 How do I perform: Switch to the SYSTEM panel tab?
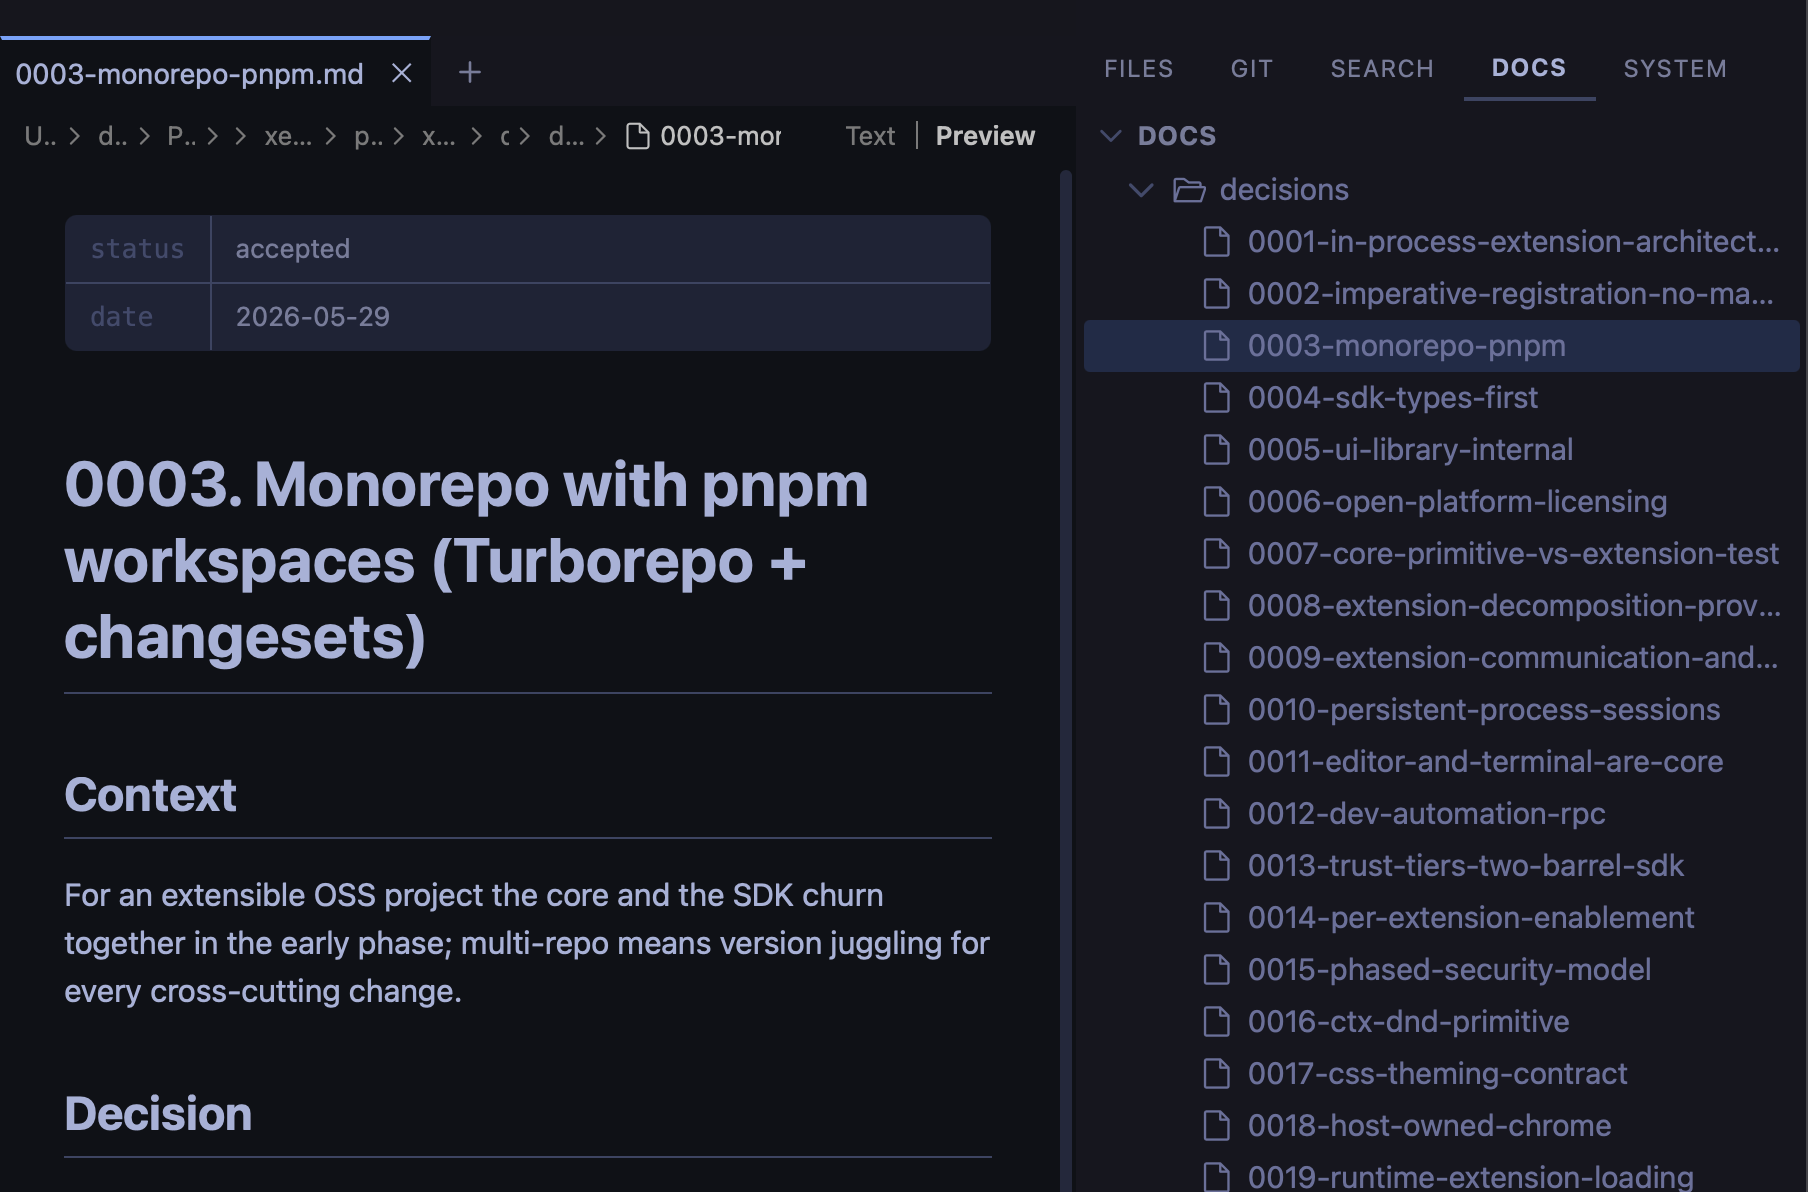[1675, 69]
